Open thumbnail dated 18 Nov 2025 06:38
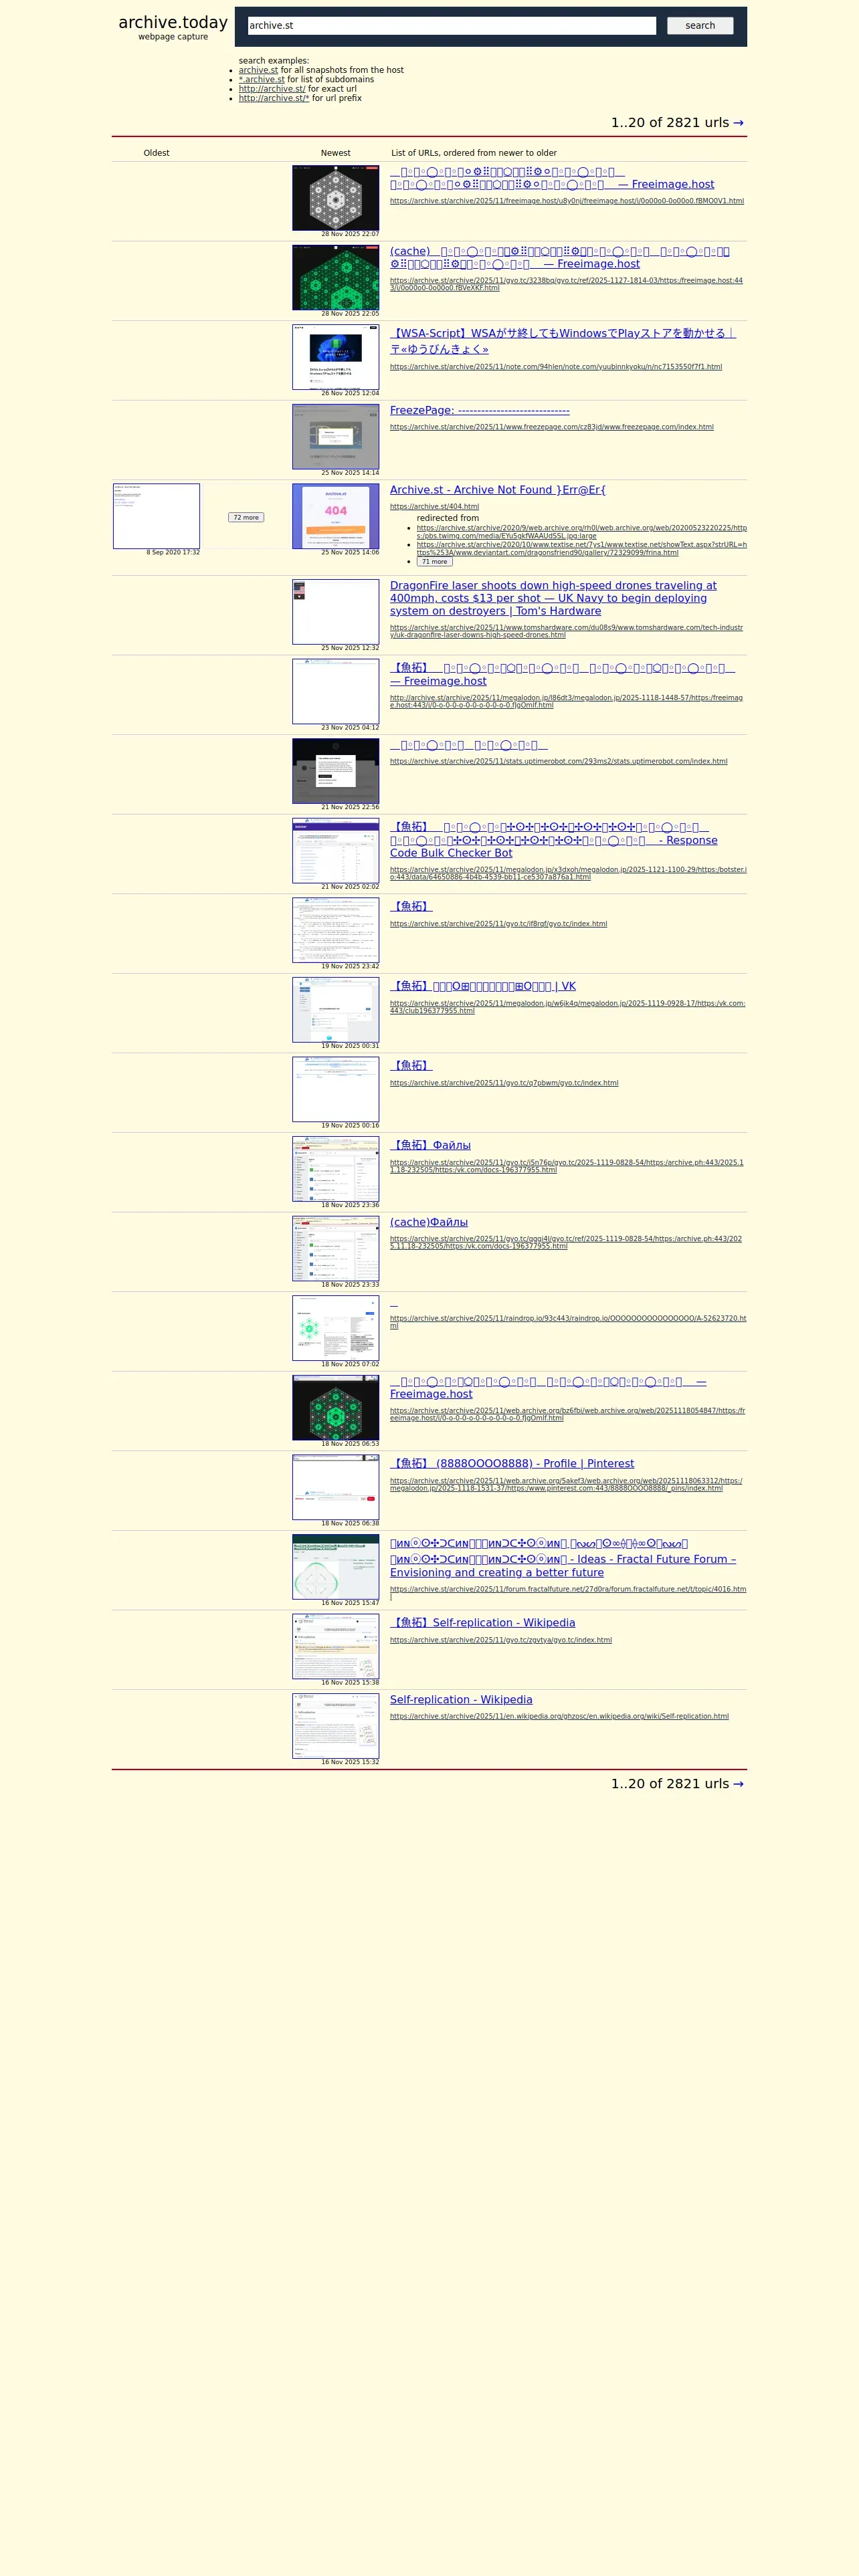 point(336,1487)
